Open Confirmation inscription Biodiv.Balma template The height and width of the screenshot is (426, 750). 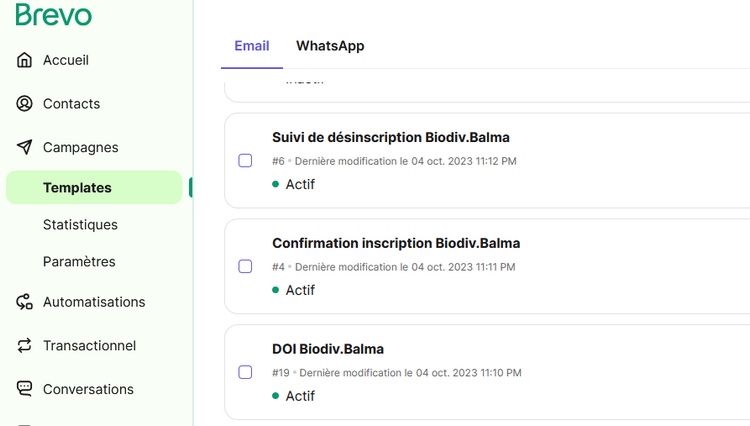click(396, 243)
